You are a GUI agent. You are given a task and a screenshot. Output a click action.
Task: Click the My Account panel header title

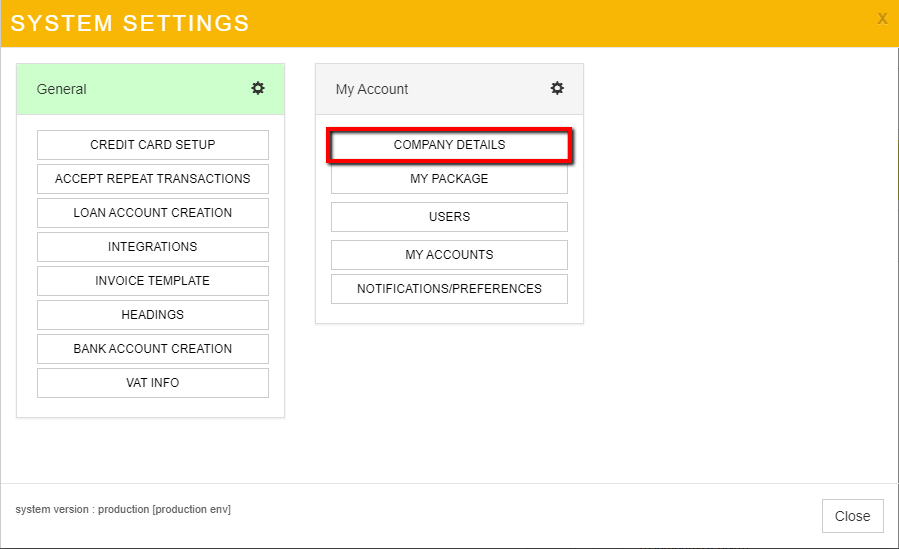tap(372, 89)
